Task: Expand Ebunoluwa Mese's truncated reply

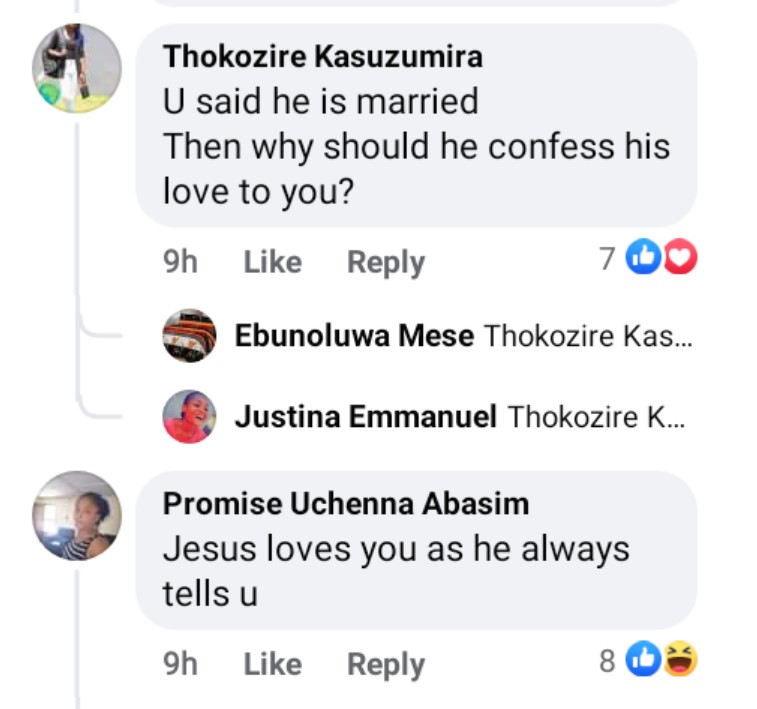Action: pos(588,336)
